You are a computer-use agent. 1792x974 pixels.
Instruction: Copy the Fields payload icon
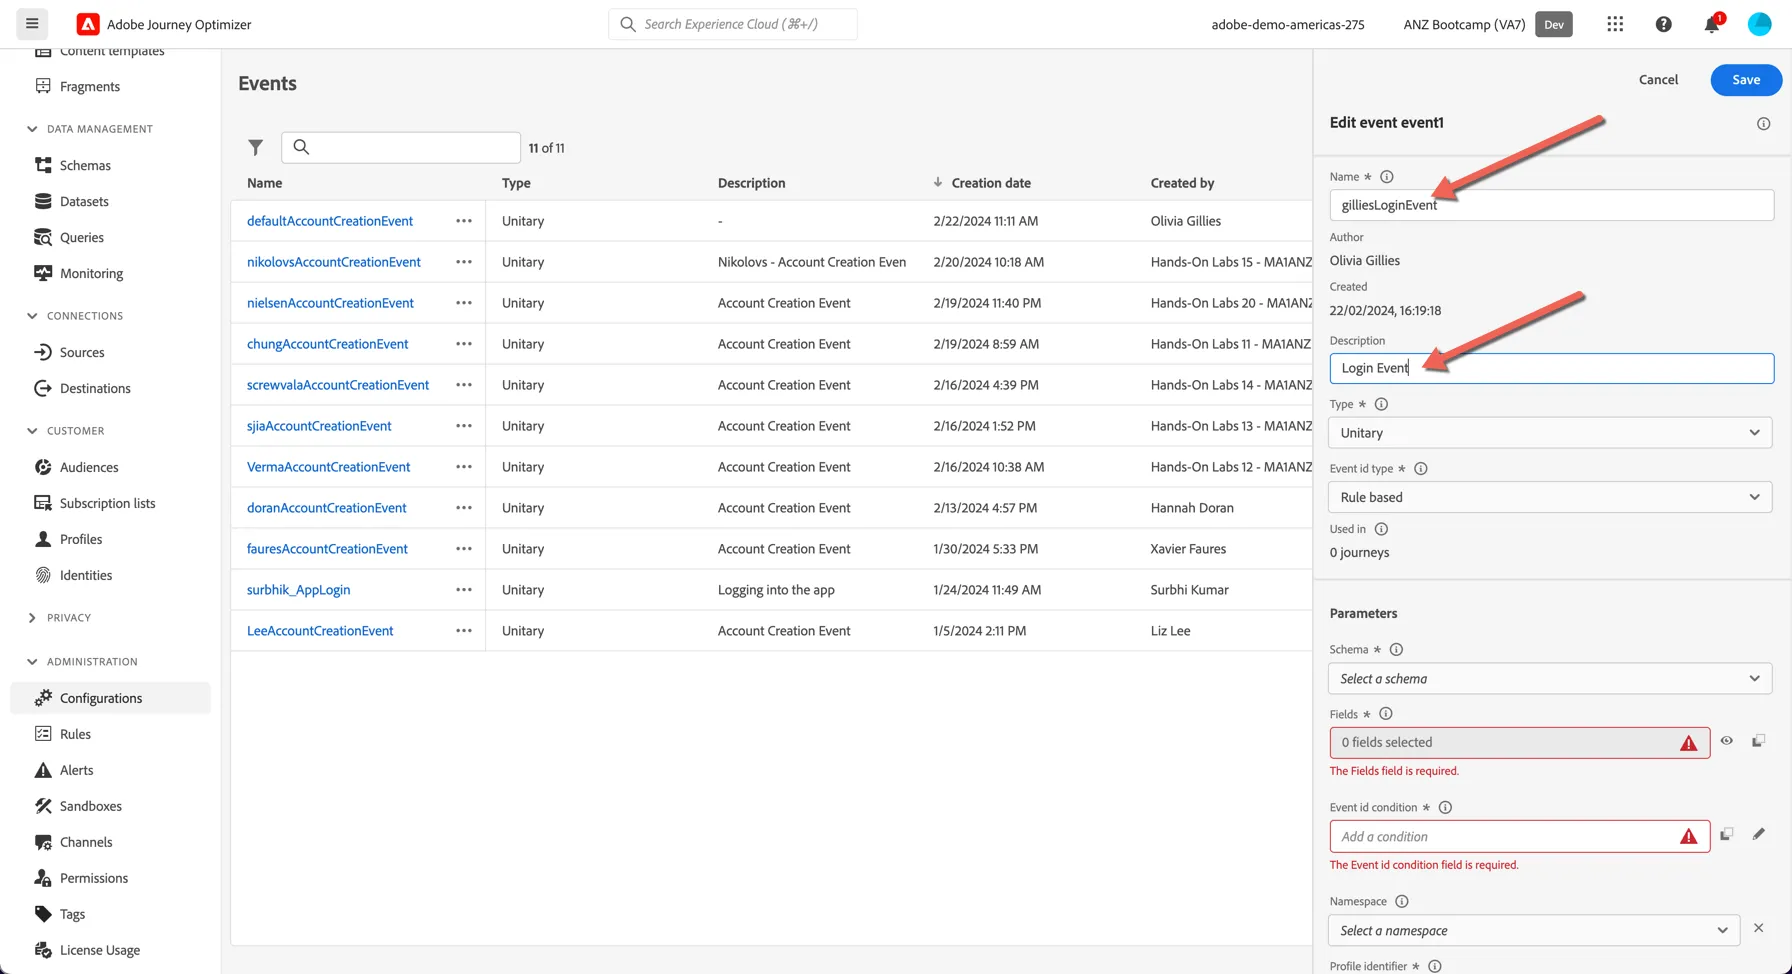pos(1758,741)
